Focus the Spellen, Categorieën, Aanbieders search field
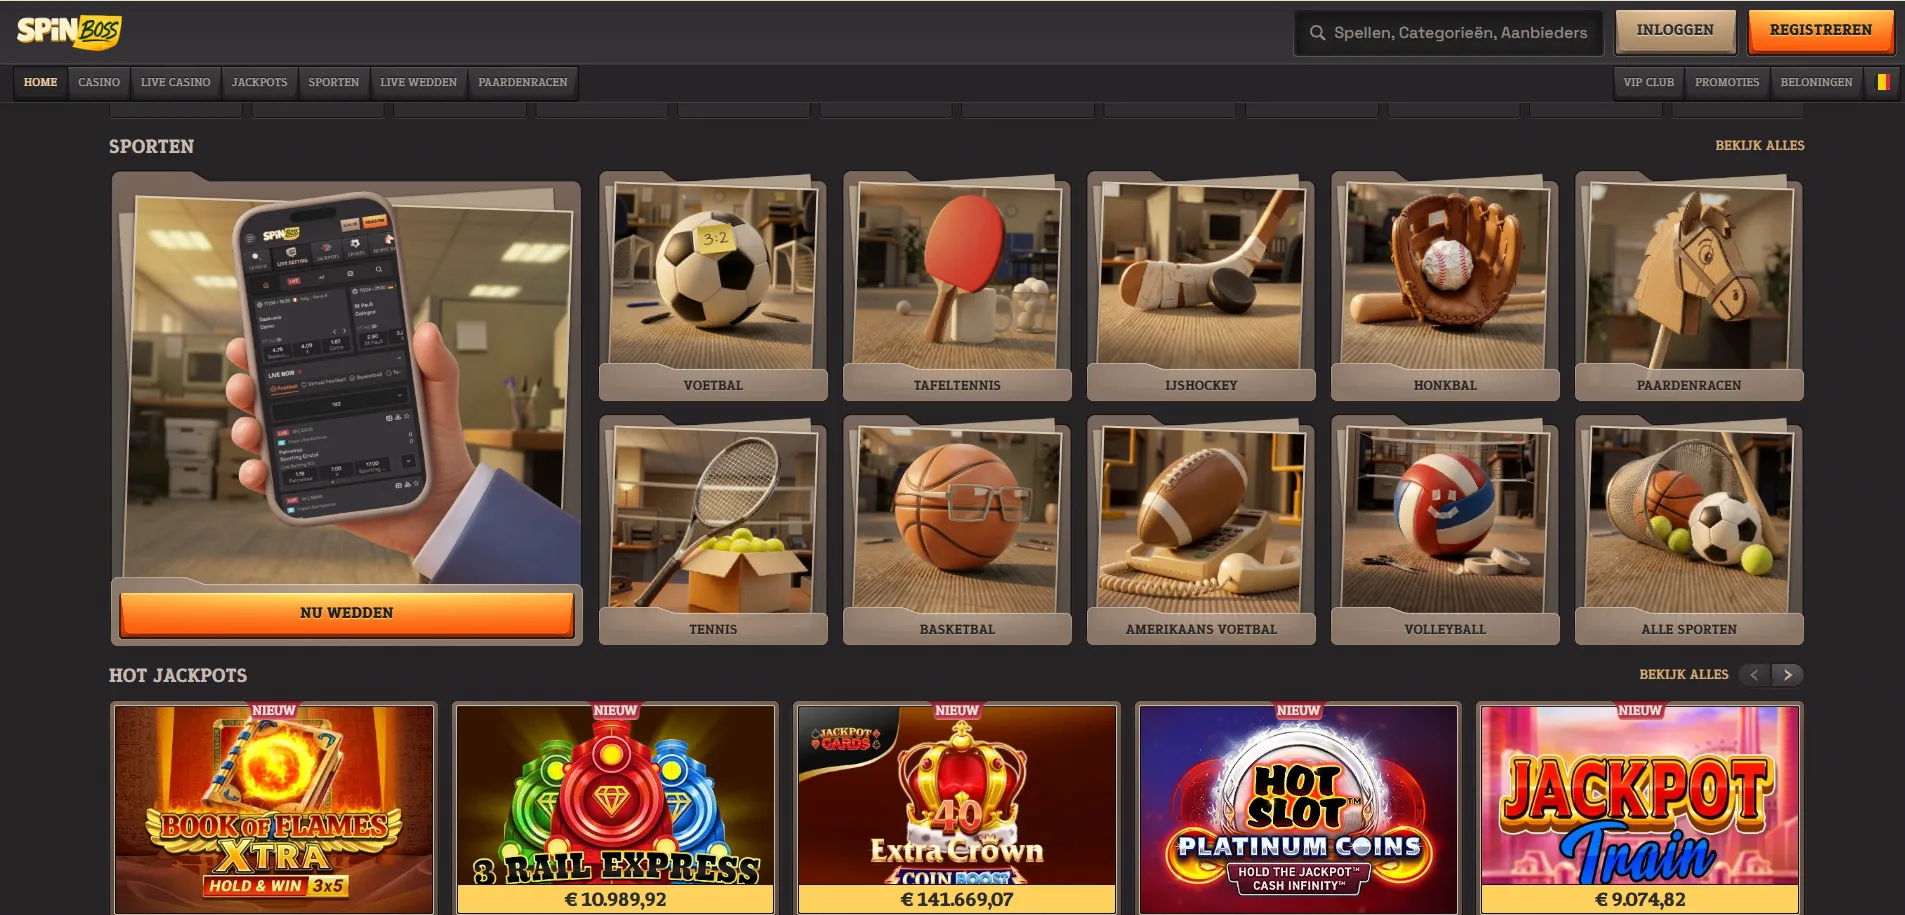Screen dimensions: 1905x915 [1448, 33]
